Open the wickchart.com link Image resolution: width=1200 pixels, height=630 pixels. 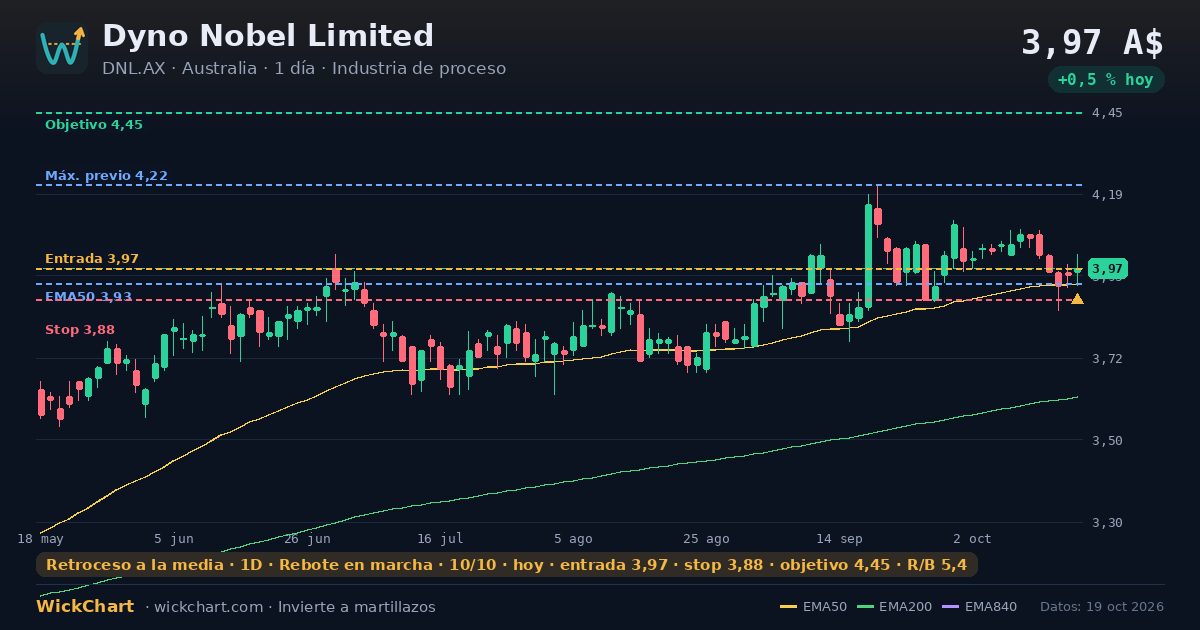tap(209, 607)
